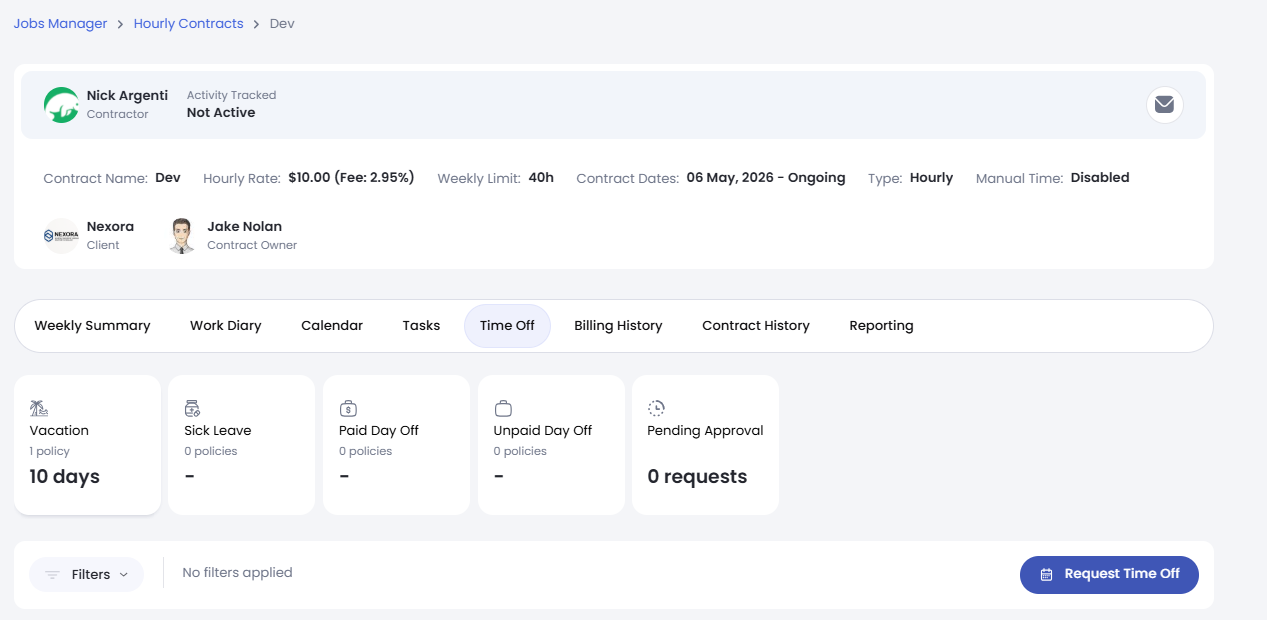This screenshot has width=1267, height=620.
Task: Switch to the Reporting tab
Action: coord(881,326)
